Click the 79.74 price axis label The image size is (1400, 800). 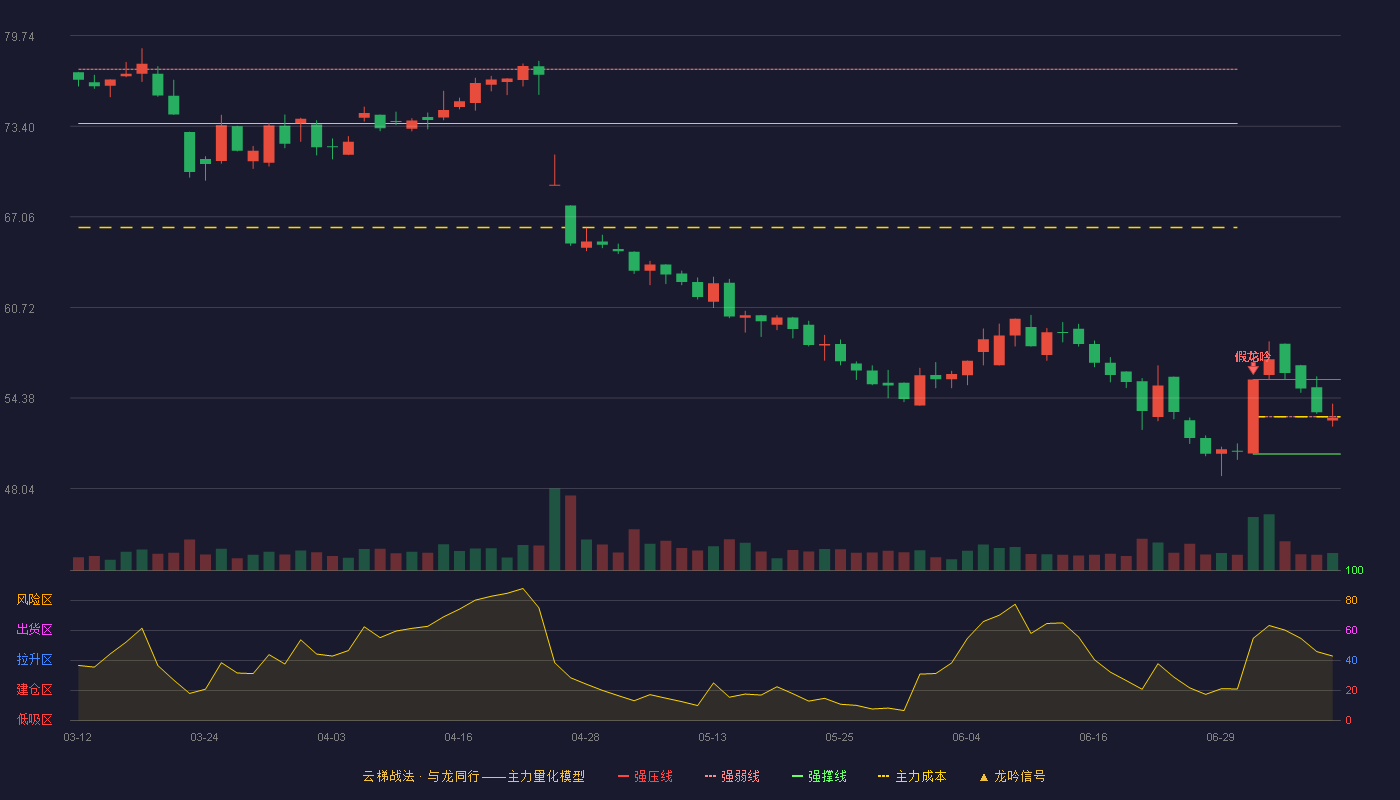(x=19, y=37)
